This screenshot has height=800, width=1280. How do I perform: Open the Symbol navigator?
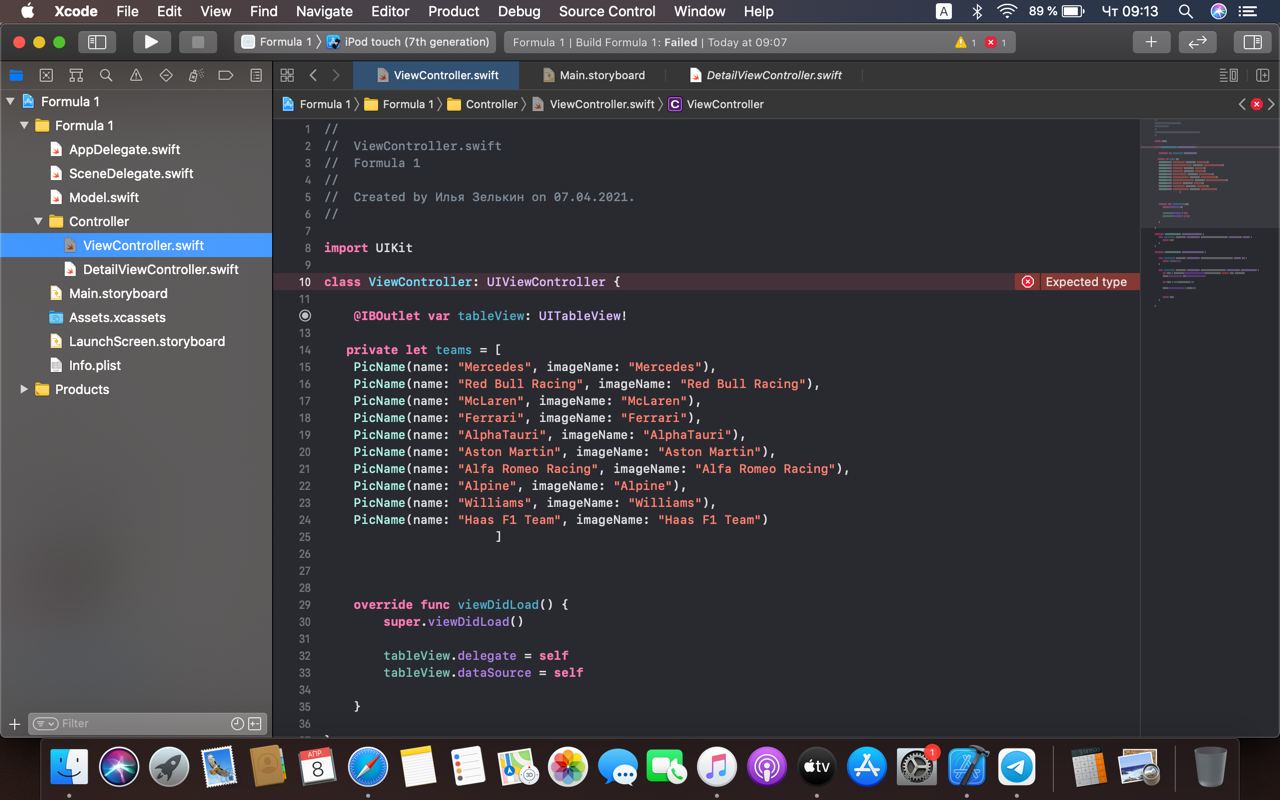[76, 75]
